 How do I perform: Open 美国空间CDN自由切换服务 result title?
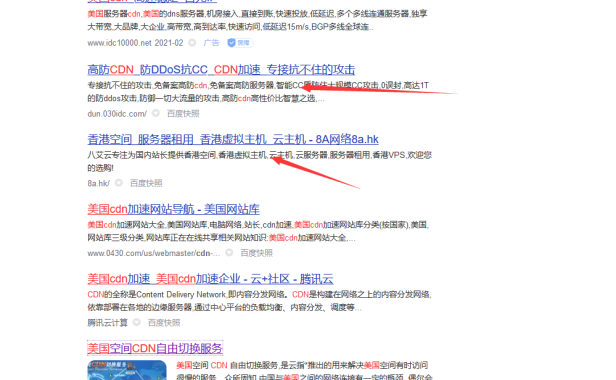155,348
